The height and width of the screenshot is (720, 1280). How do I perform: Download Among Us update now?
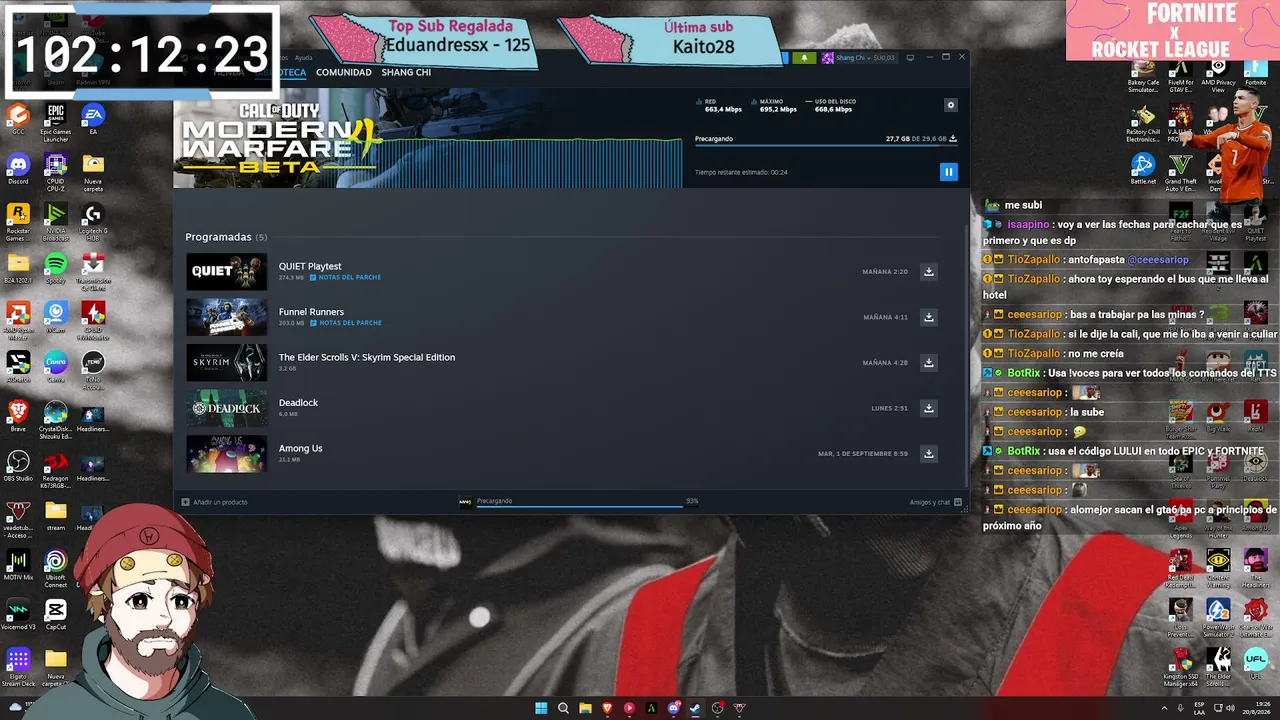tap(929, 454)
